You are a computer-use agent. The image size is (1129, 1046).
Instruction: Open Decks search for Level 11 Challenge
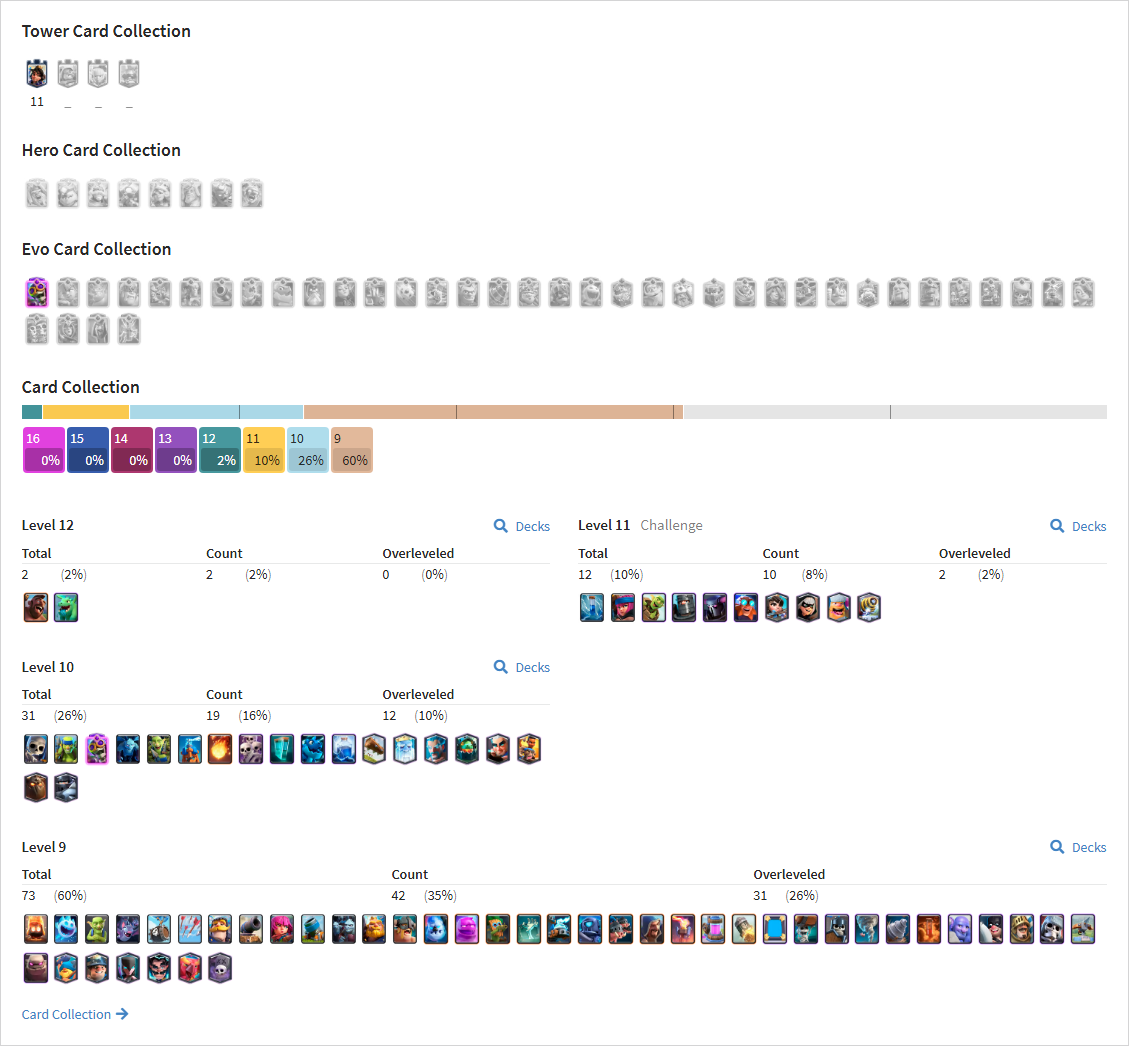[x=1078, y=526]
